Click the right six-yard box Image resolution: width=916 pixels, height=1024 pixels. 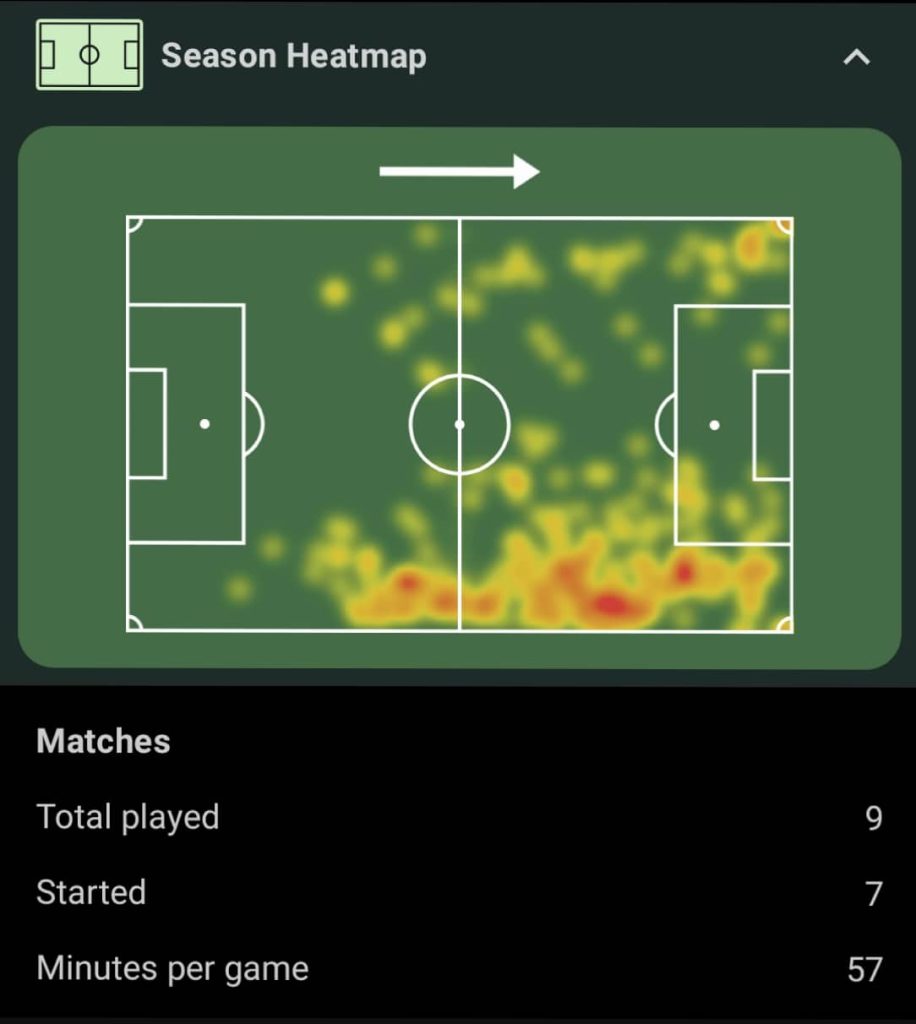tap(772, 425)
